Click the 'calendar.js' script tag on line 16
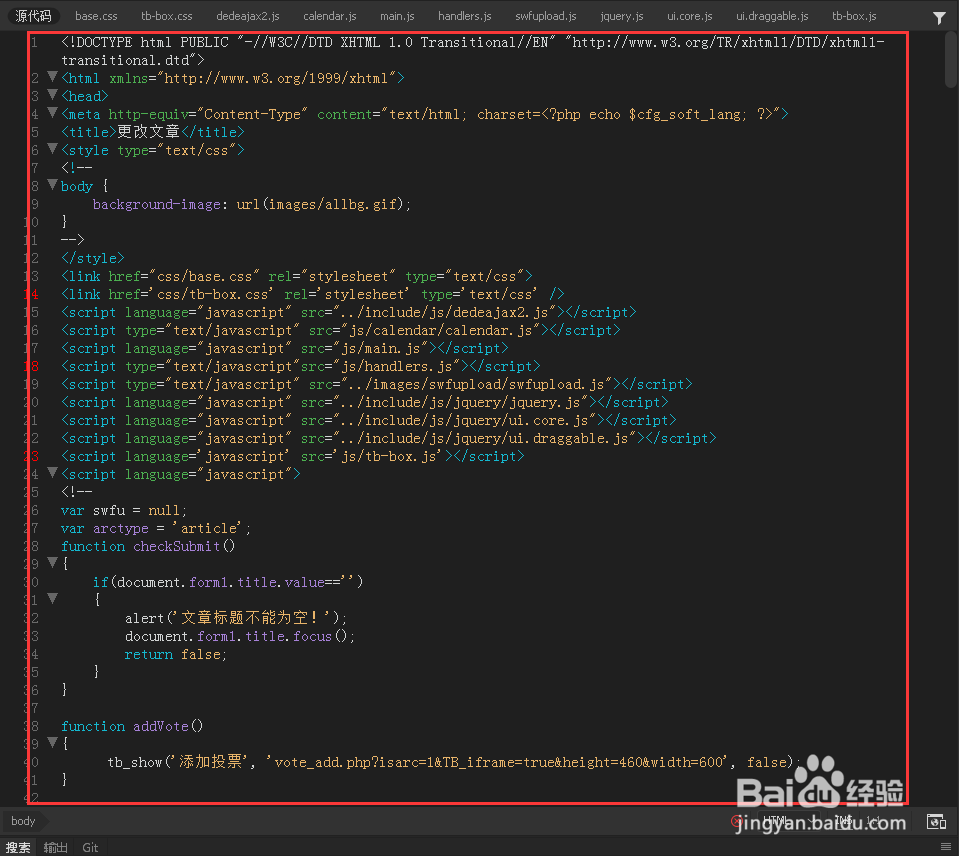 click(x=341, y=331)
